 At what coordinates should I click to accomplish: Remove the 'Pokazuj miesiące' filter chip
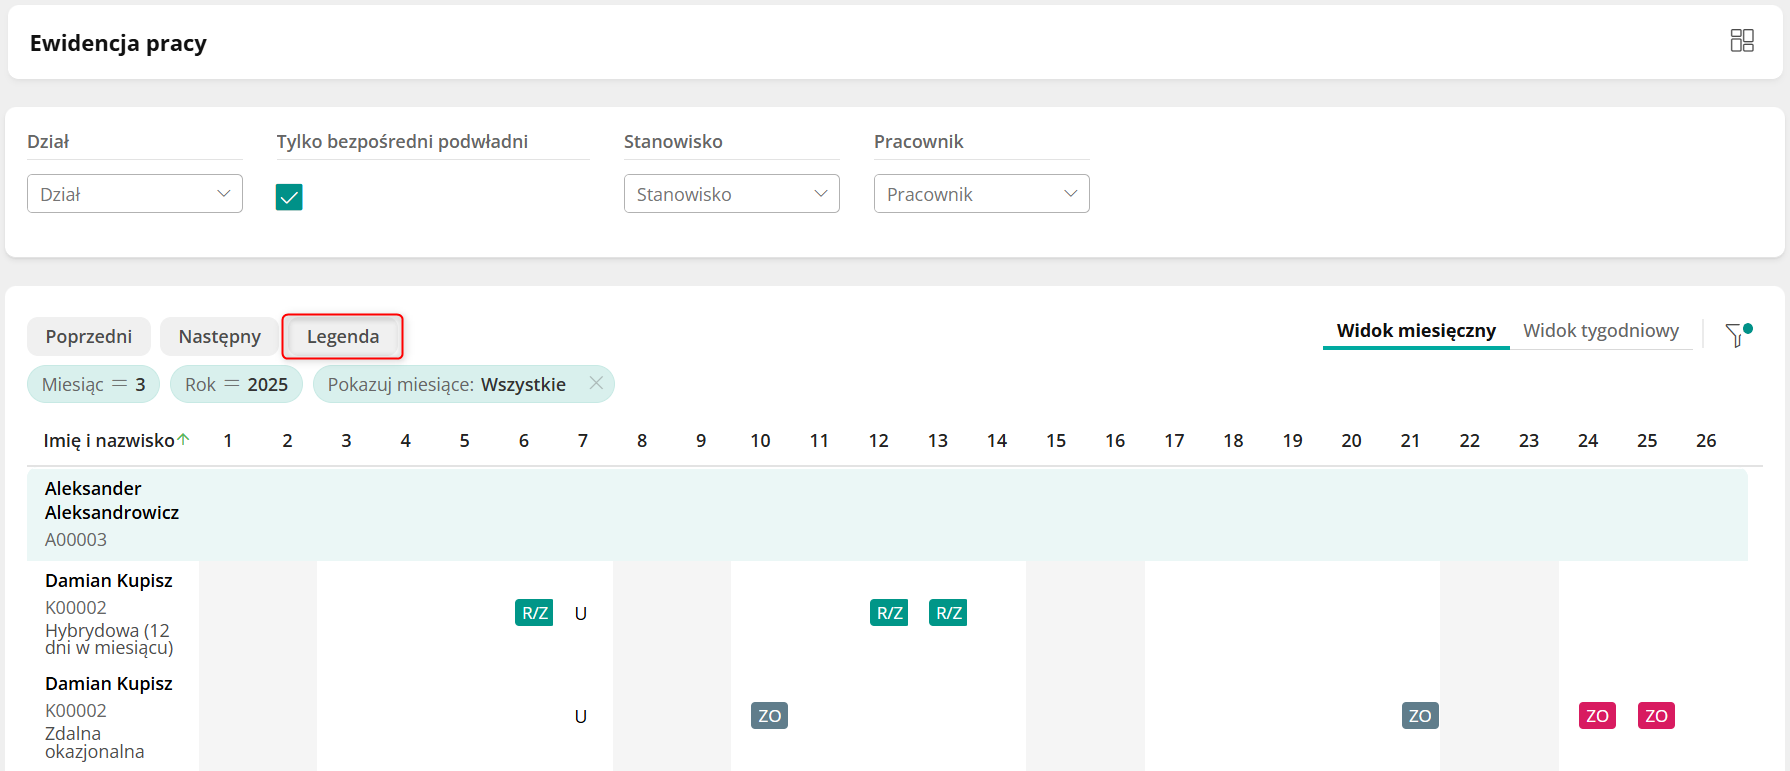[596, 383]
